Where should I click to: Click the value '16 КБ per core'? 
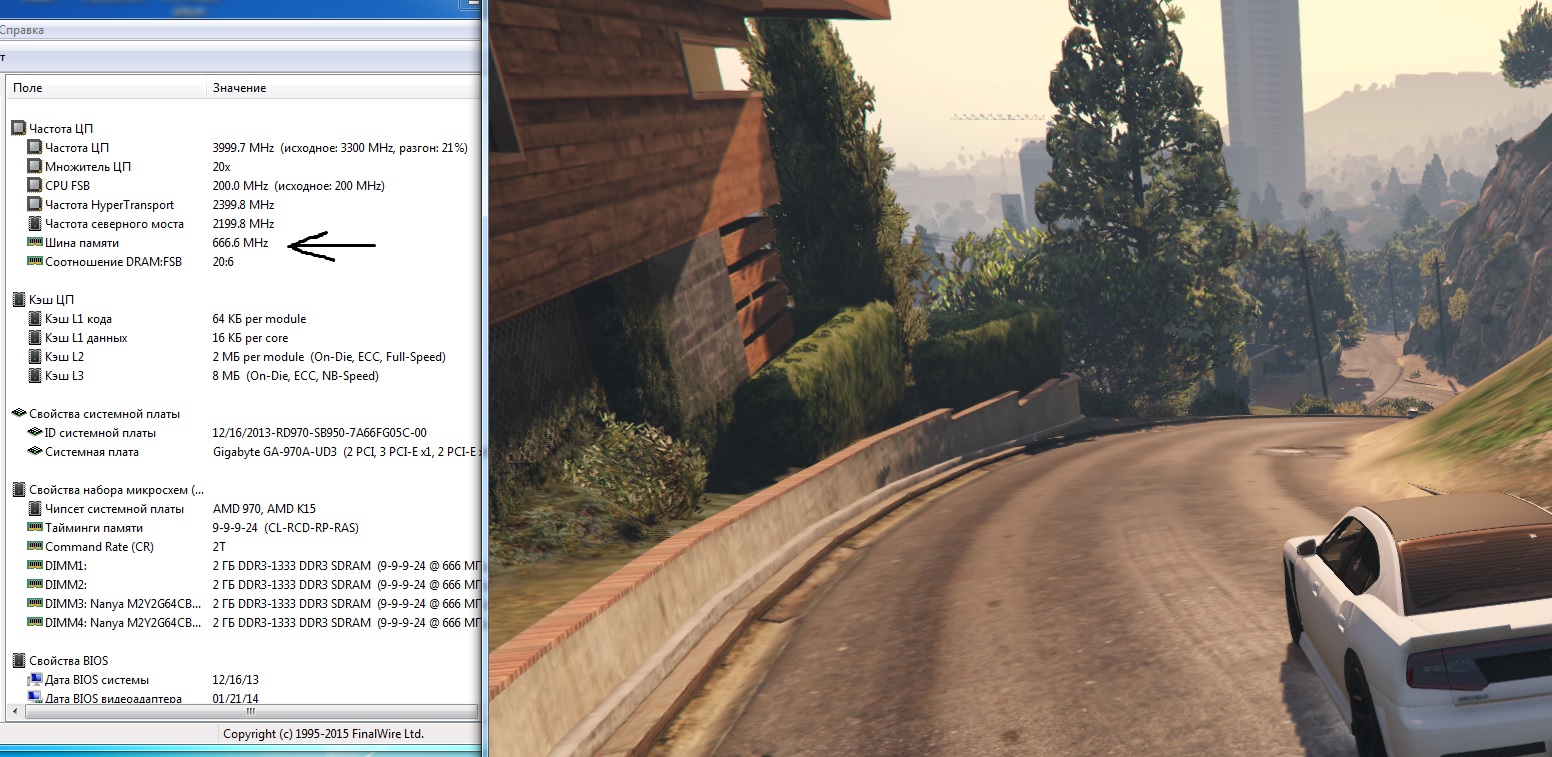pos(251,338)
